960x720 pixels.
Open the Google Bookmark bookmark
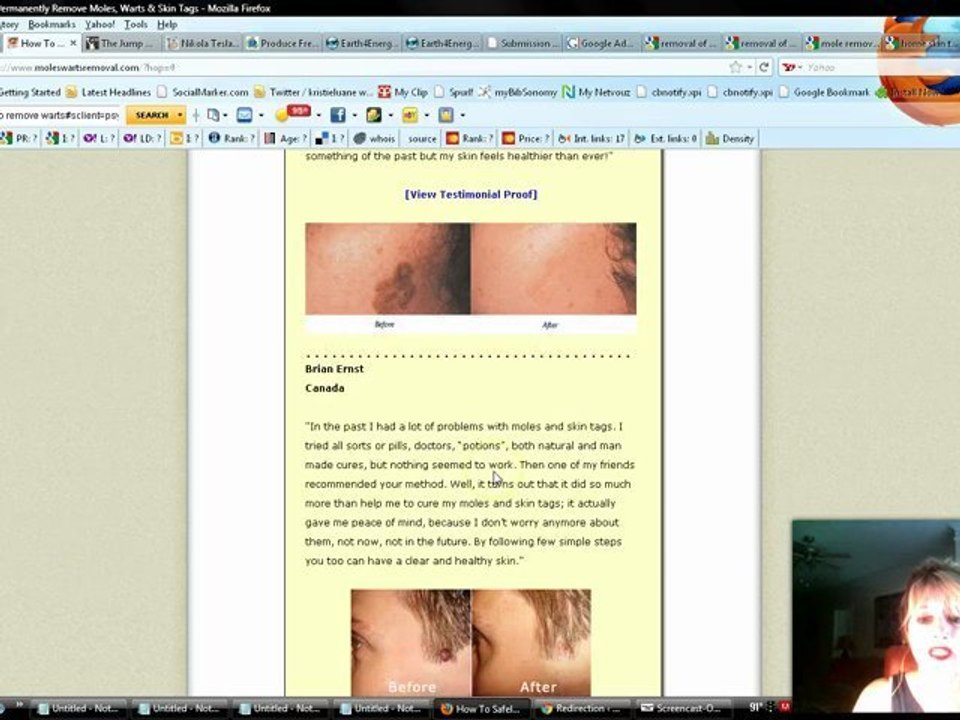click(824, 92)
